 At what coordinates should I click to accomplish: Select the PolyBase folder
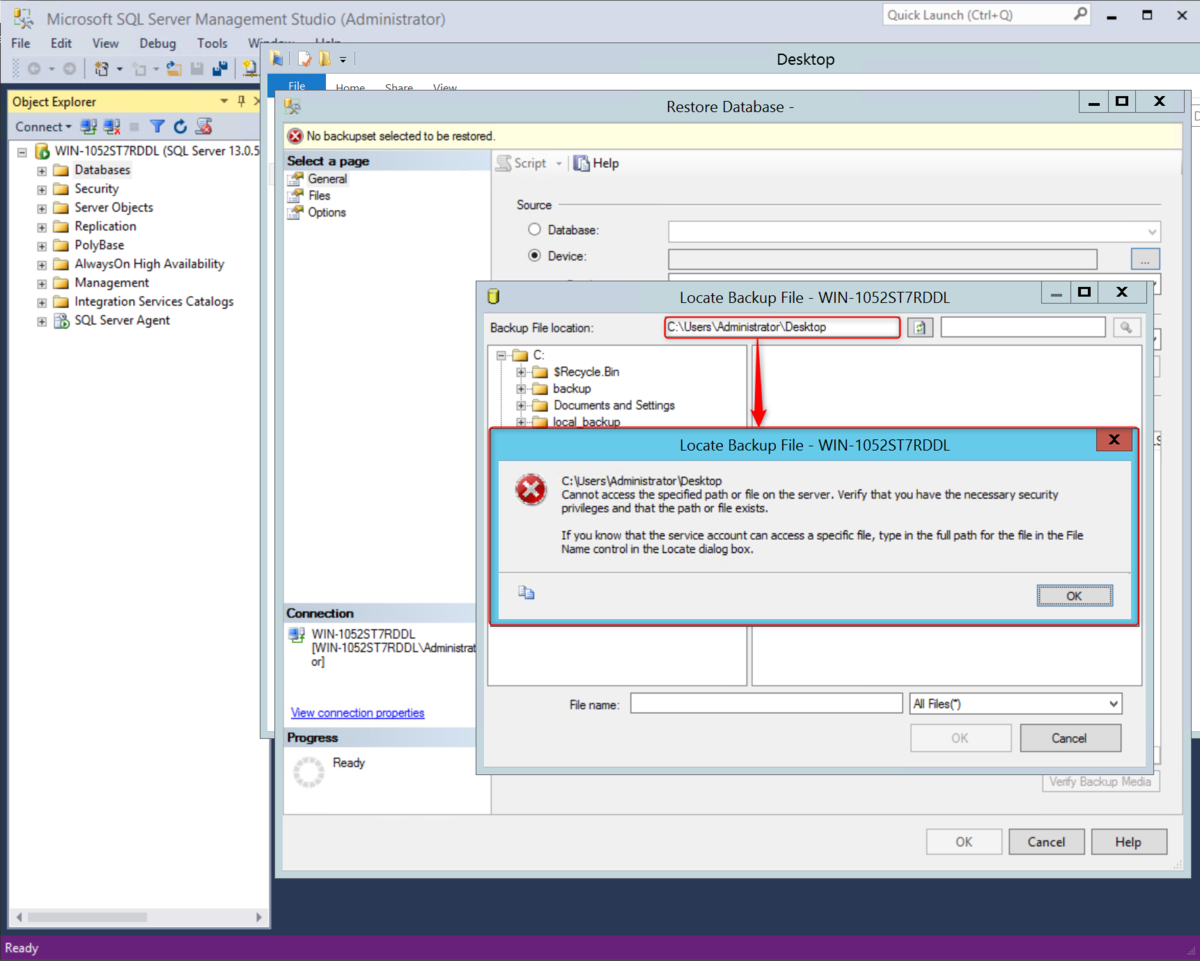pyautogui.click(x=99, y=245)
